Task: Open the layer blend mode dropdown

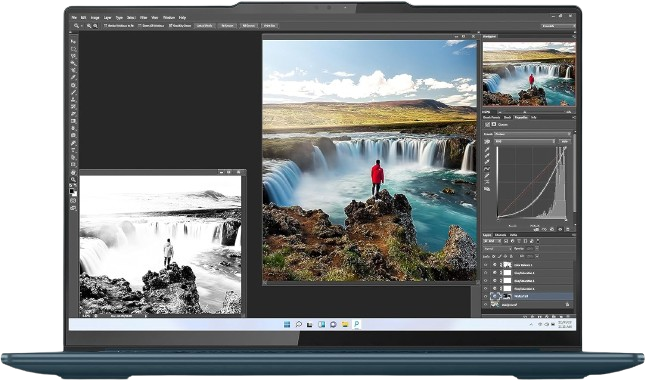Action: [497, 249]
